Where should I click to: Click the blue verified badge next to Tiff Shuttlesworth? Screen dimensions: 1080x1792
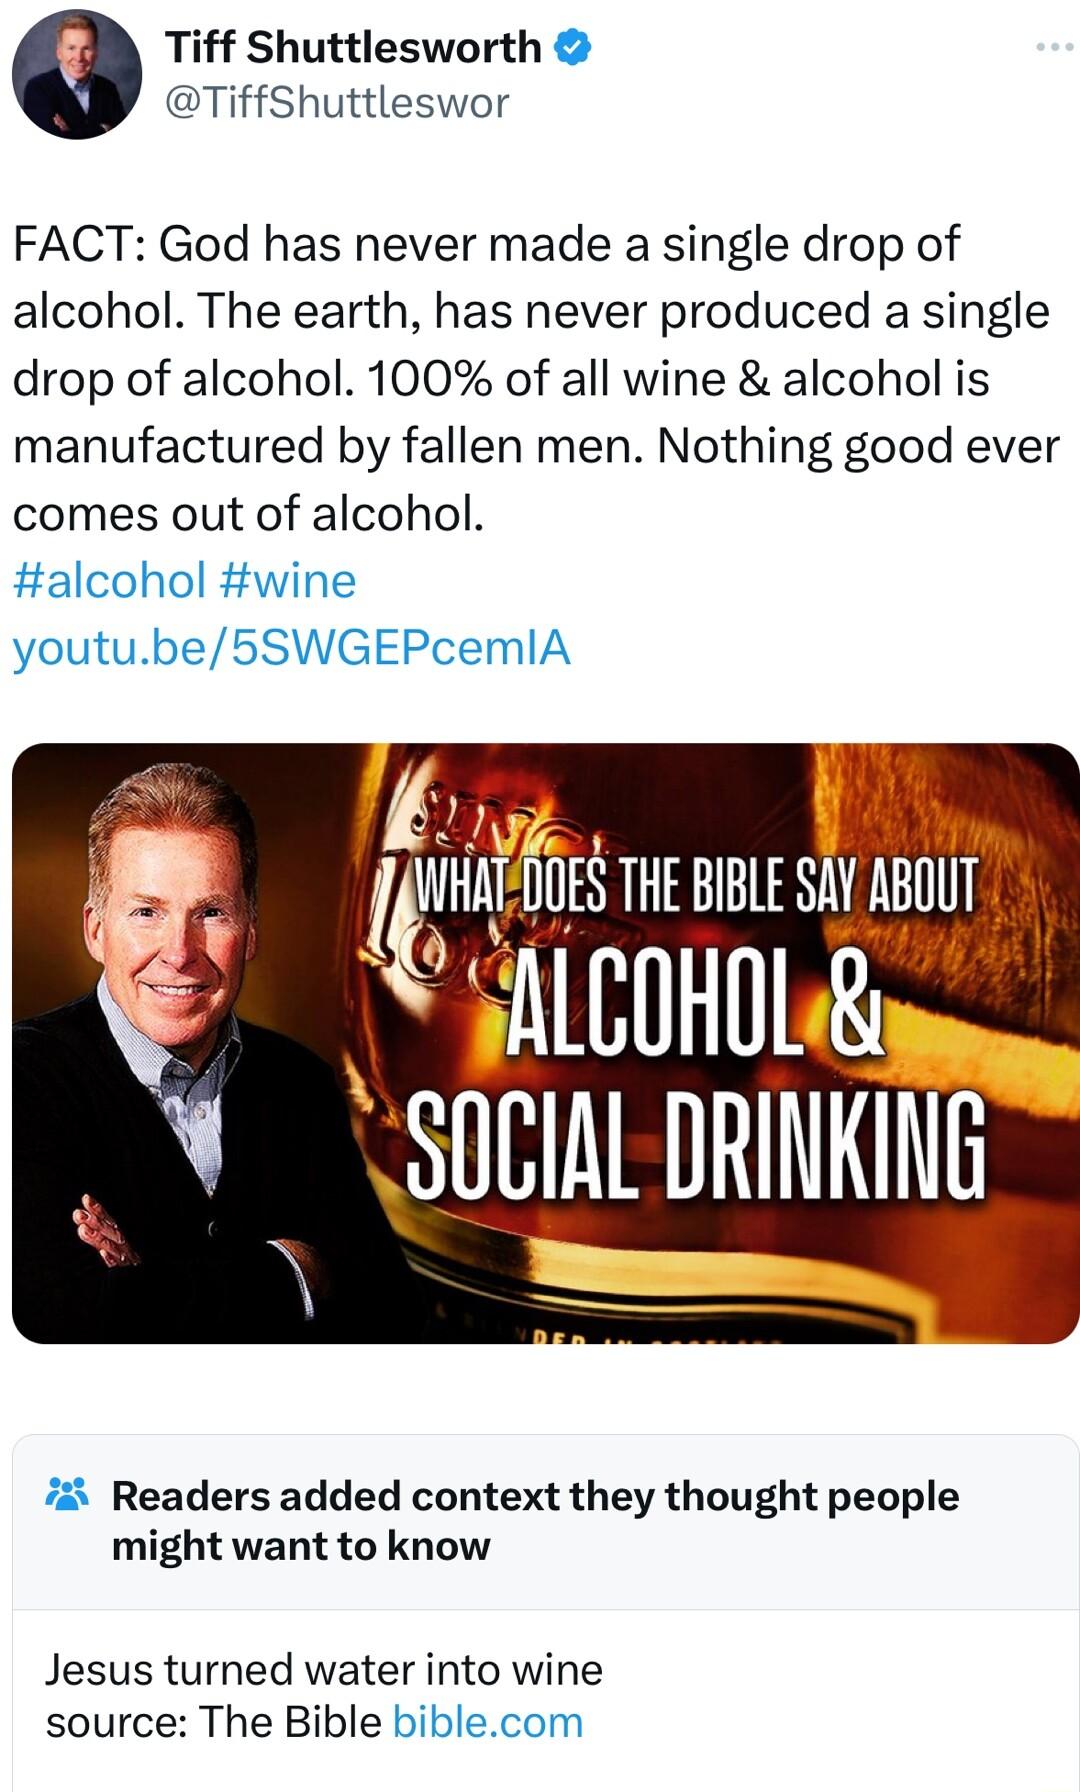point(571,45)
